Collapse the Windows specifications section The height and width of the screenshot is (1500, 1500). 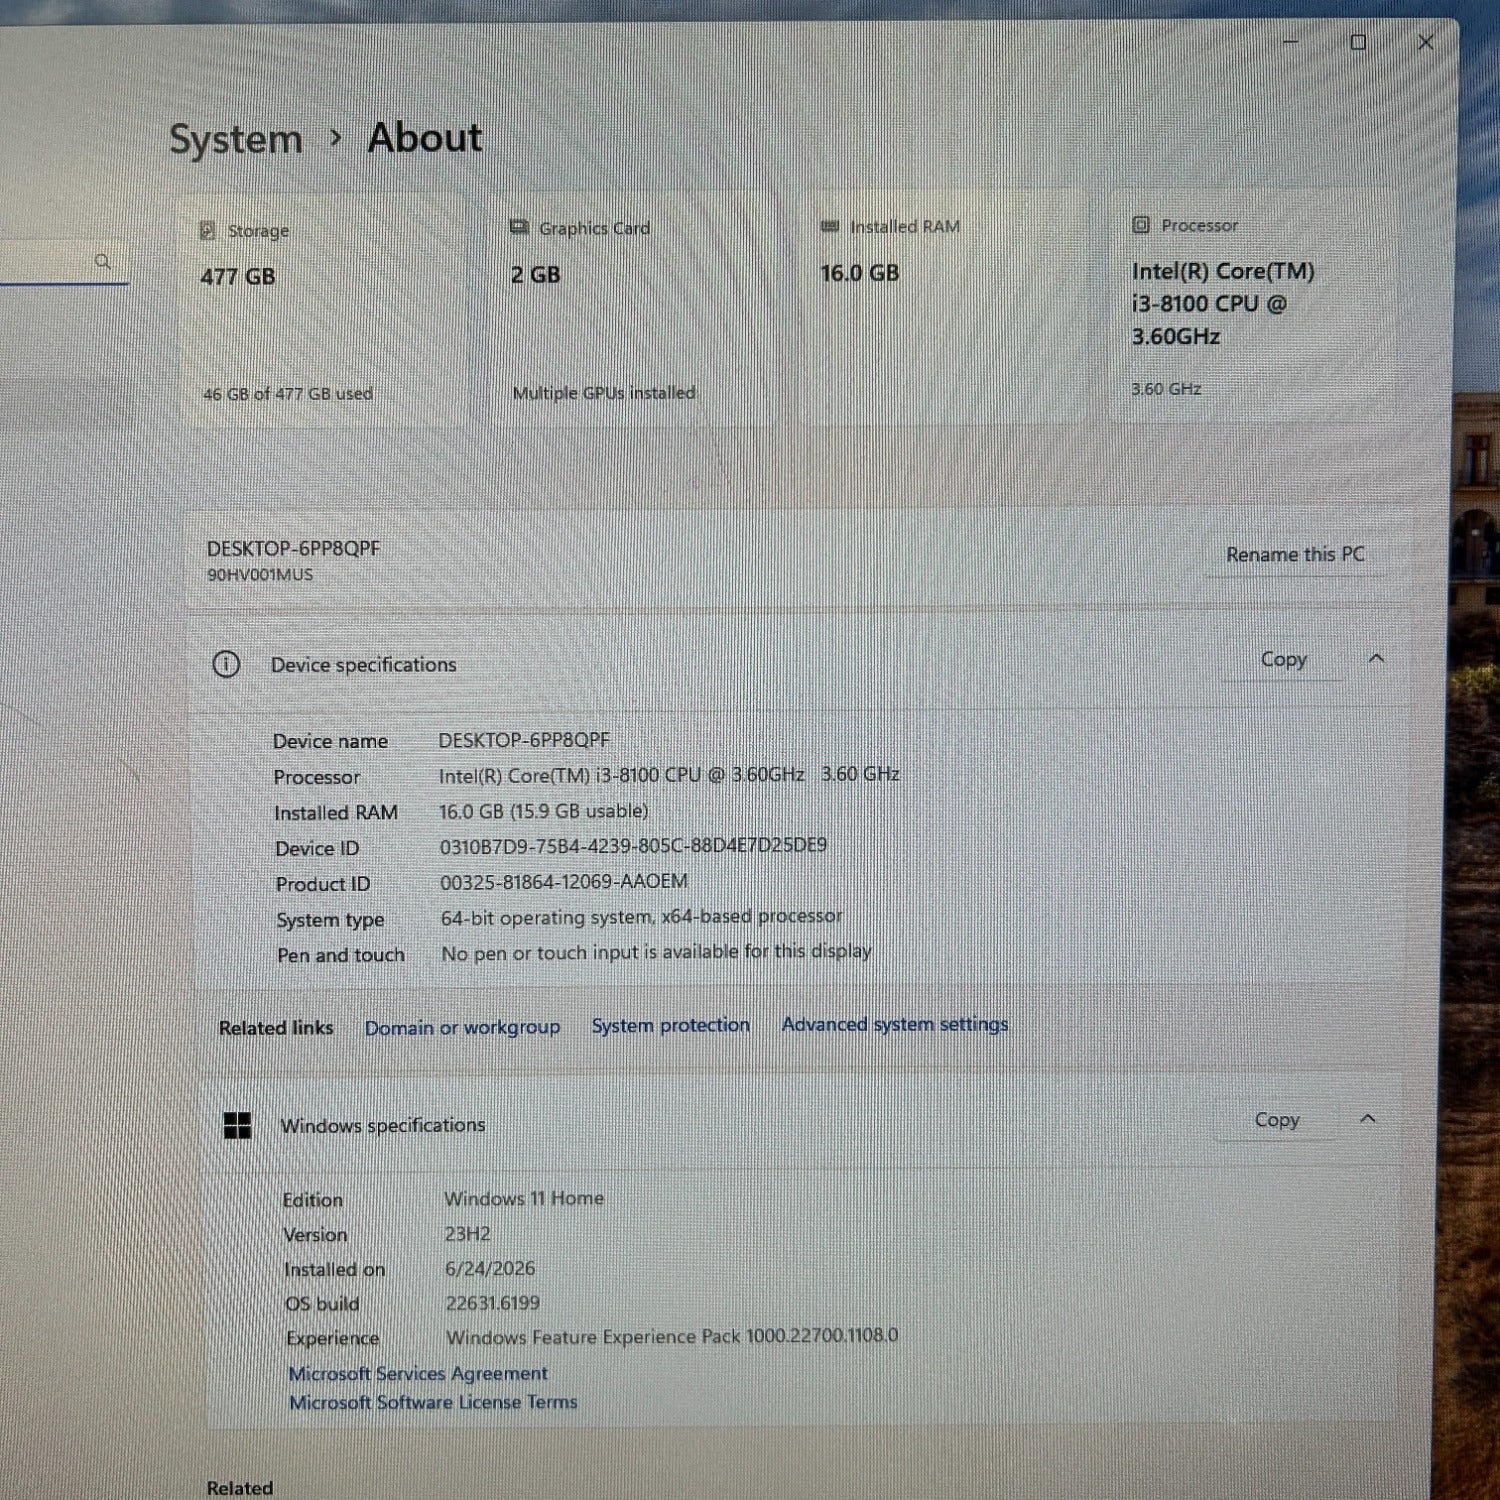pos(1368,1118)
